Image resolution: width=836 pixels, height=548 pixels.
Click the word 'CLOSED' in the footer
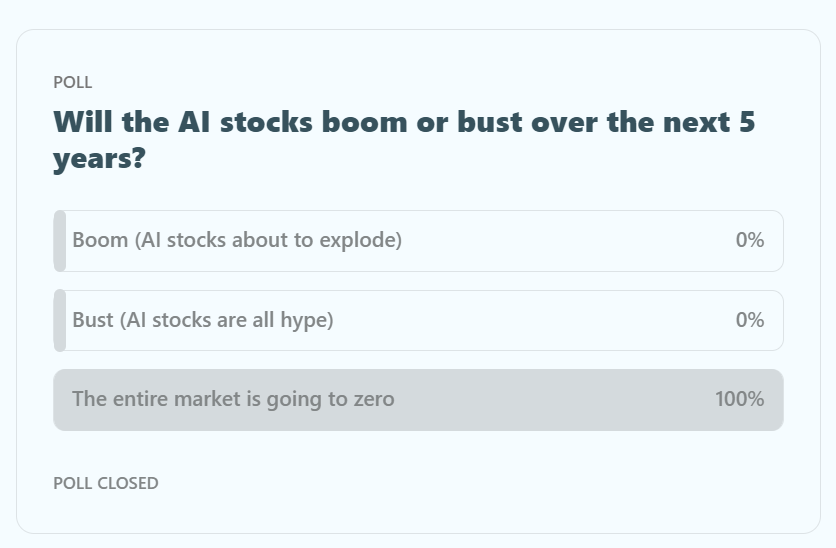pyautogui.click(x=129, y=484)
